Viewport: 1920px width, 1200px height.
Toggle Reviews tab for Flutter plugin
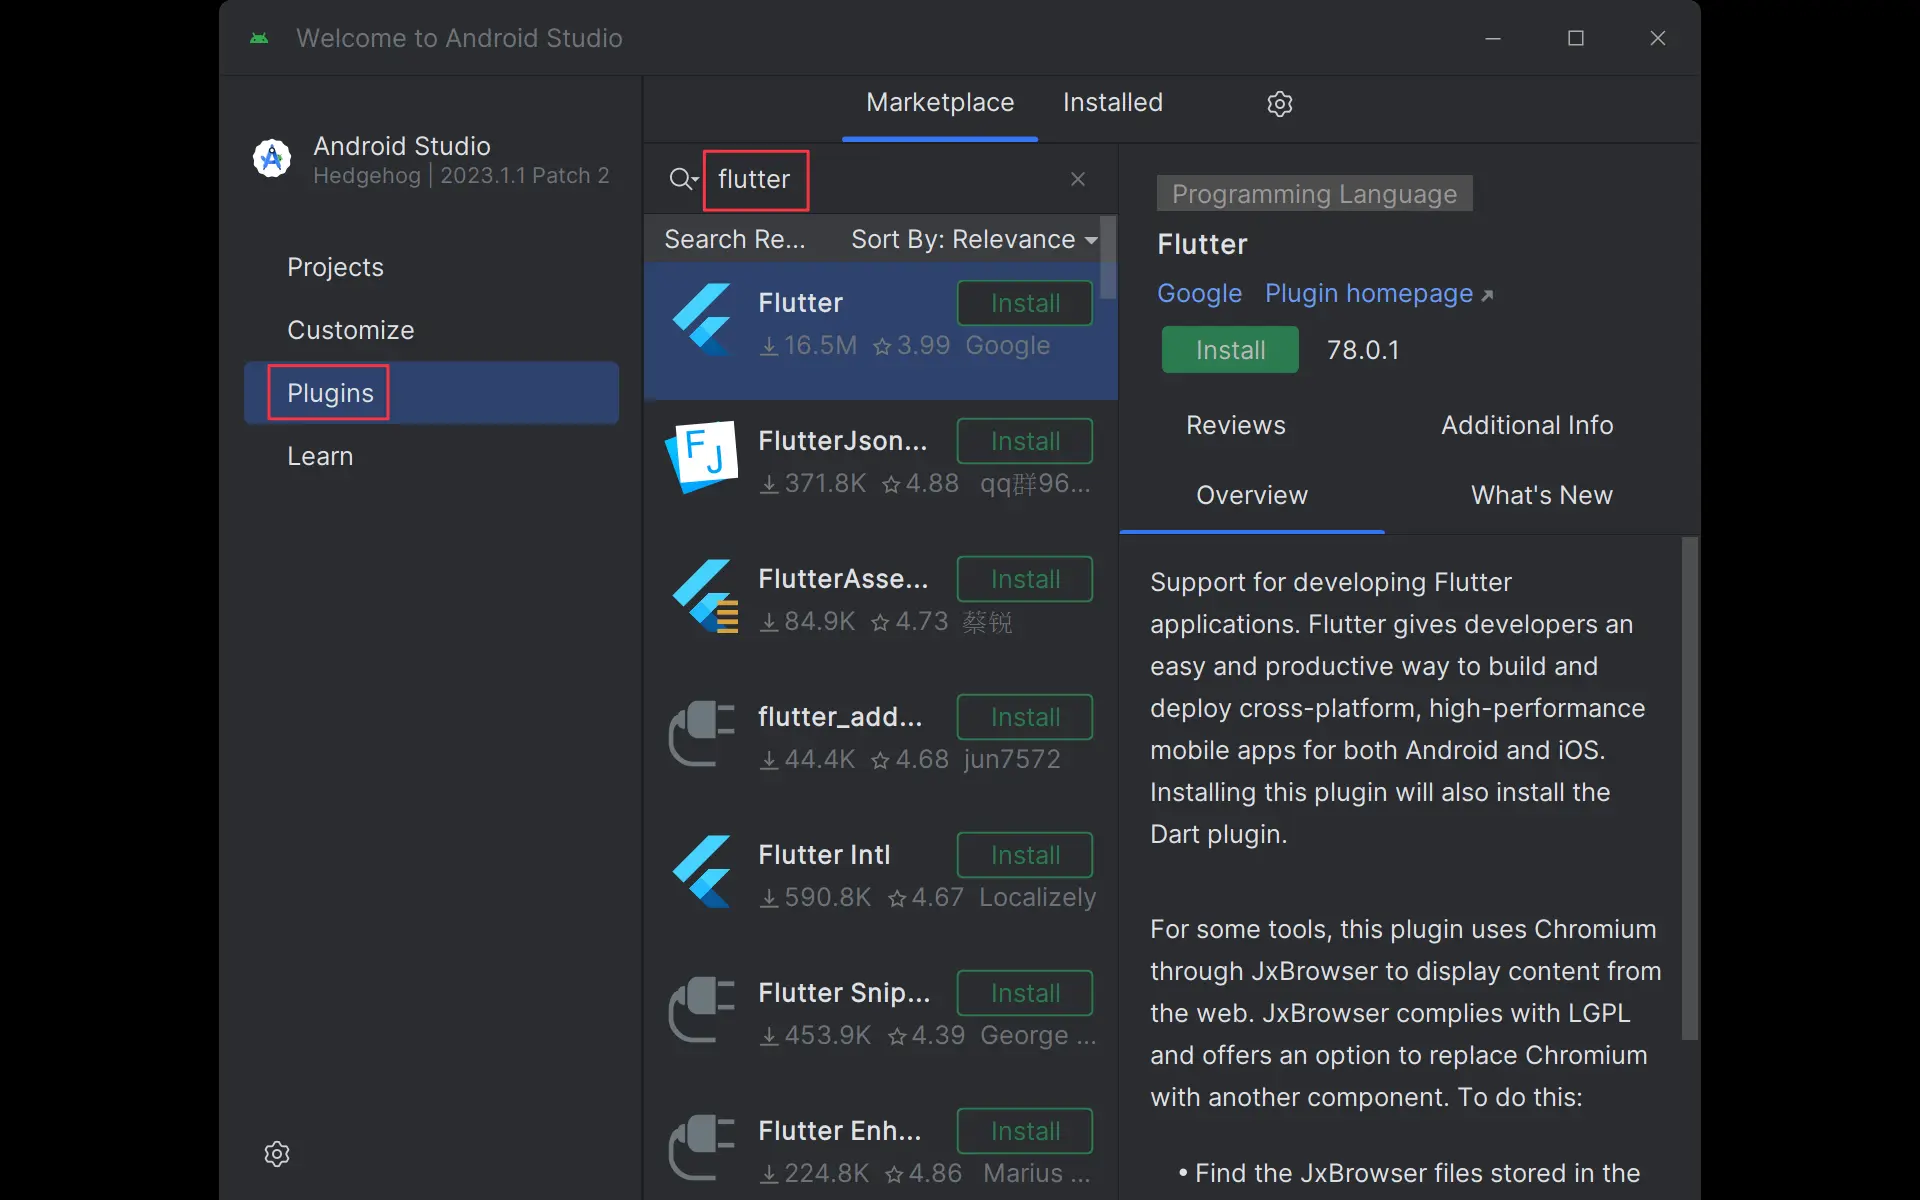pyautogui.click(x=1234, y=424)
